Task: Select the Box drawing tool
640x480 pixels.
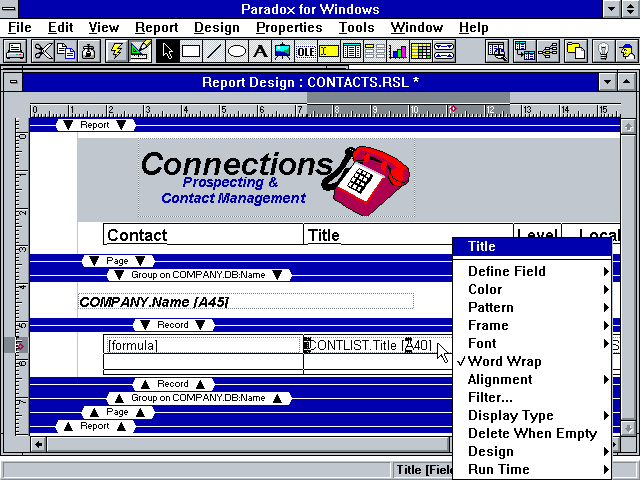Action: (x=191, y=51)
